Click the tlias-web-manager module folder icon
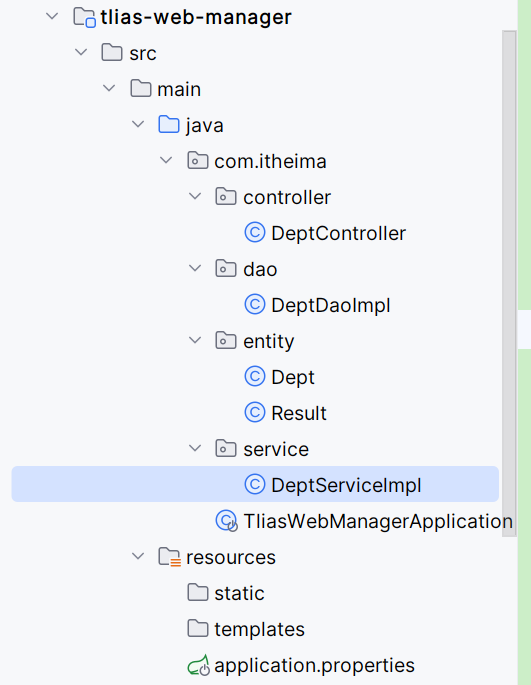531x685 pixels. 85,17
